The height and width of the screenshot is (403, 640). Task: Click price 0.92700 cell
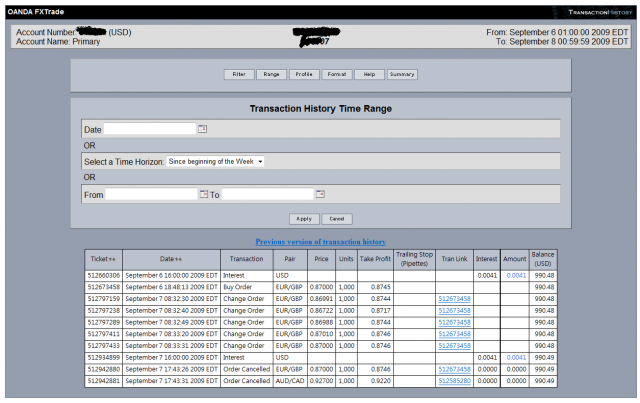coord(321,381)
